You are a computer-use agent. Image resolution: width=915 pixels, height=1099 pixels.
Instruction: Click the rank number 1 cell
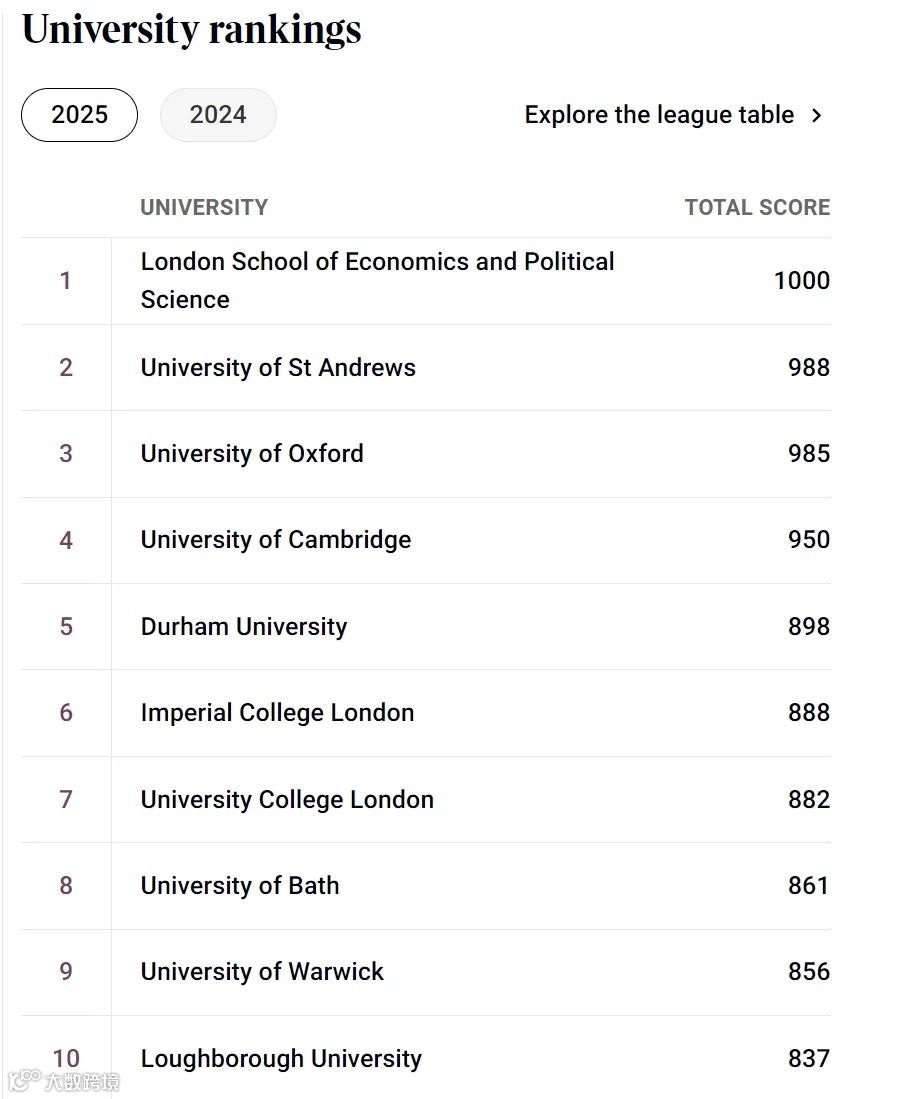(66, 281)
